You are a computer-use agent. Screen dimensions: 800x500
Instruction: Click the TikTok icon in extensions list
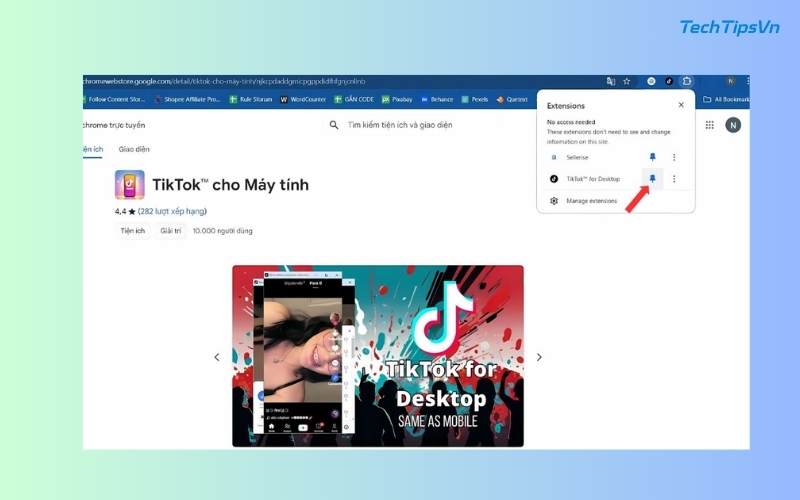coord(554,179)
